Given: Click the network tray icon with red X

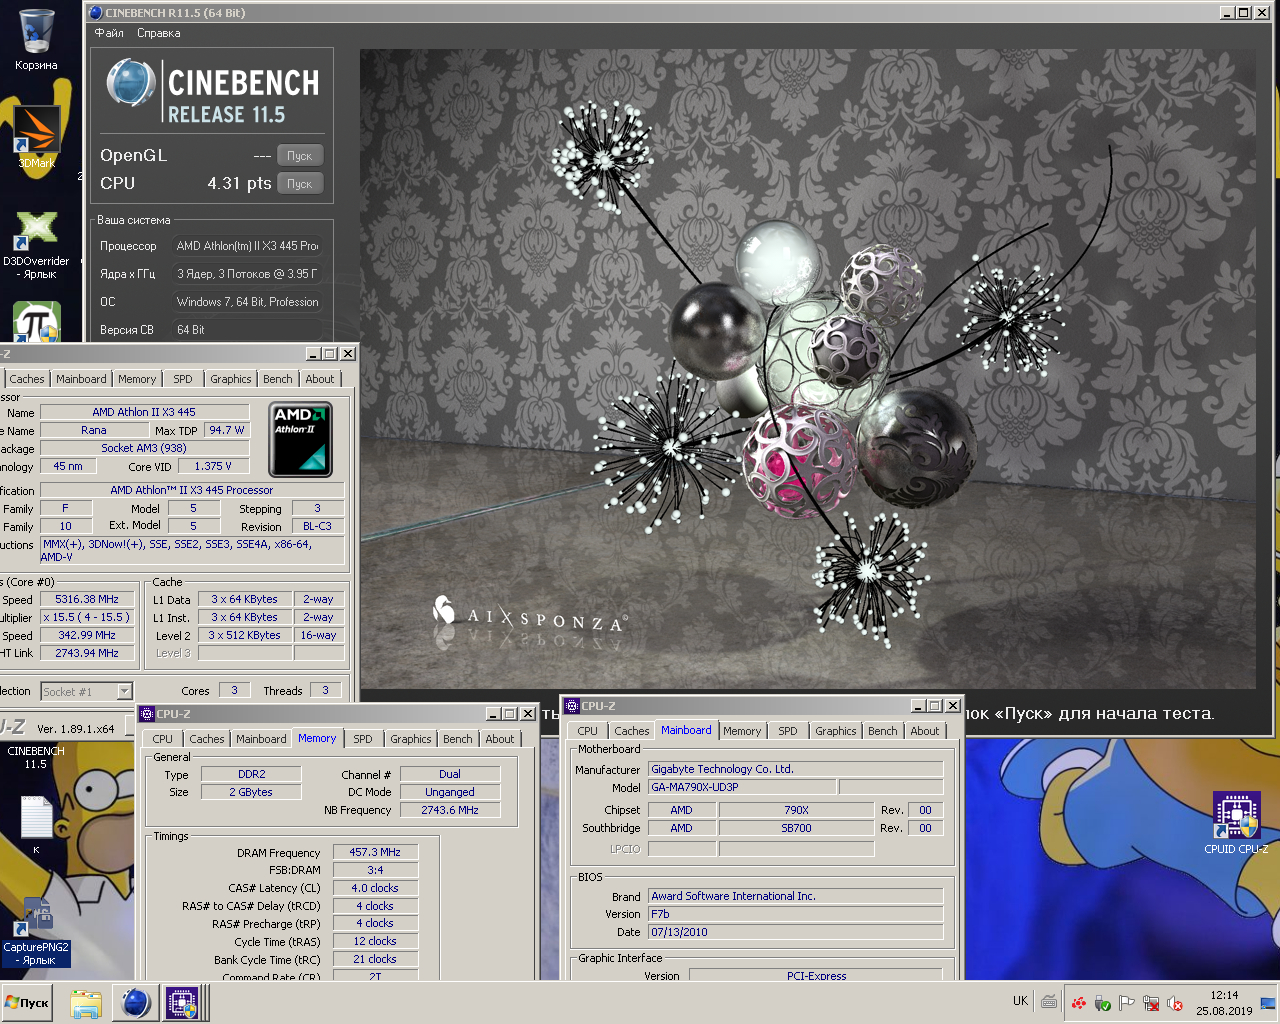Looking at the screenshot, I should point(1151,1003).
